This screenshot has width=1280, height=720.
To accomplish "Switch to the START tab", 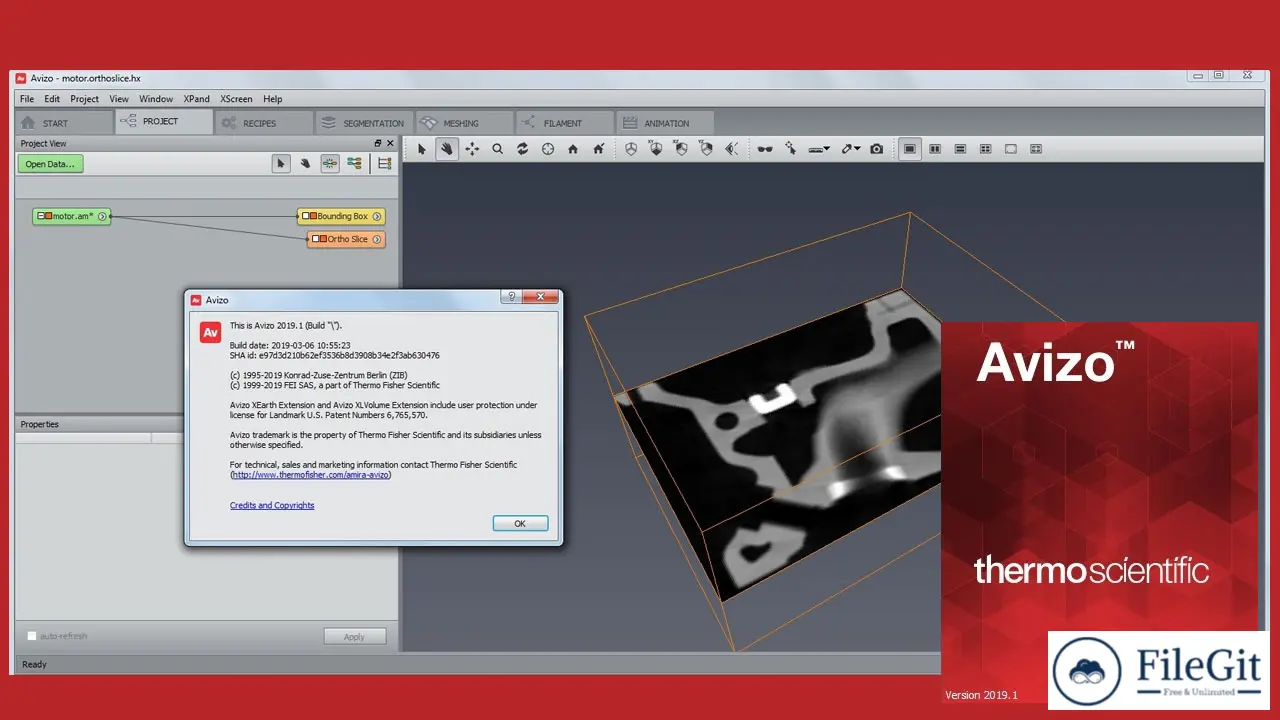I will [65, 123].
